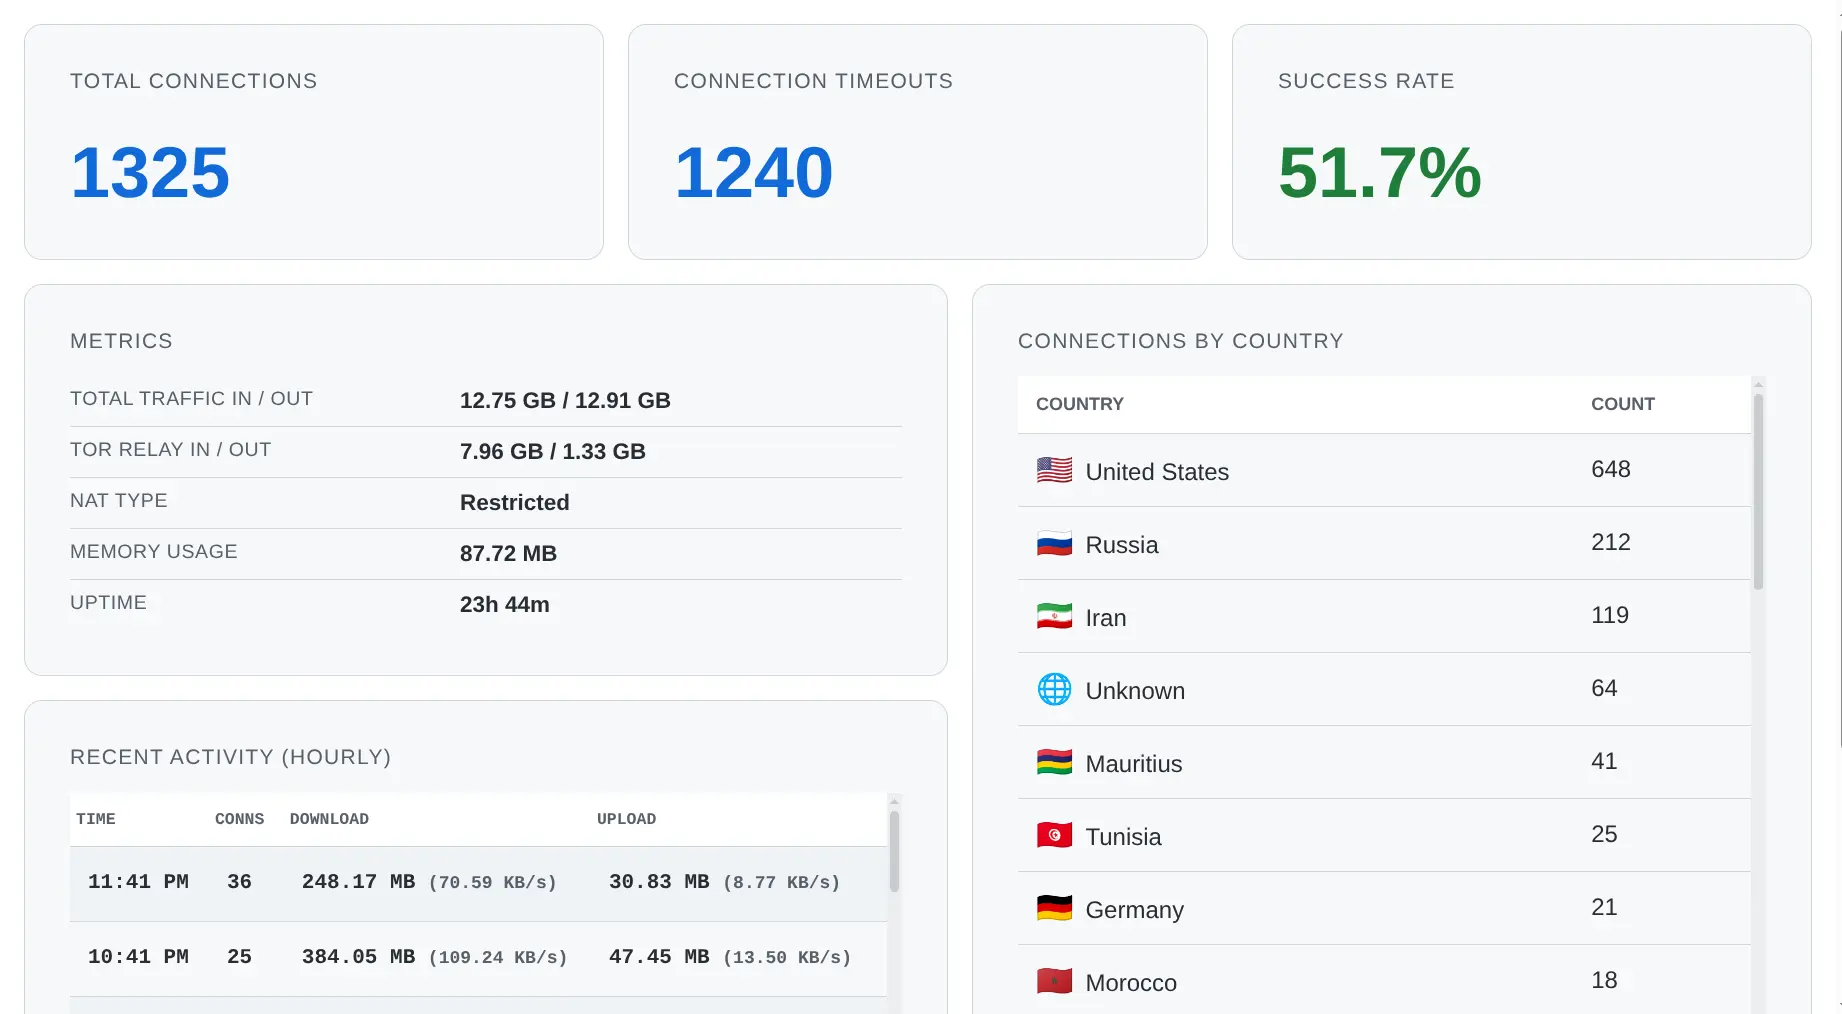Click the SUCCESS RATE card title
This screenshot has height=1014, width=1842.
1366,81
